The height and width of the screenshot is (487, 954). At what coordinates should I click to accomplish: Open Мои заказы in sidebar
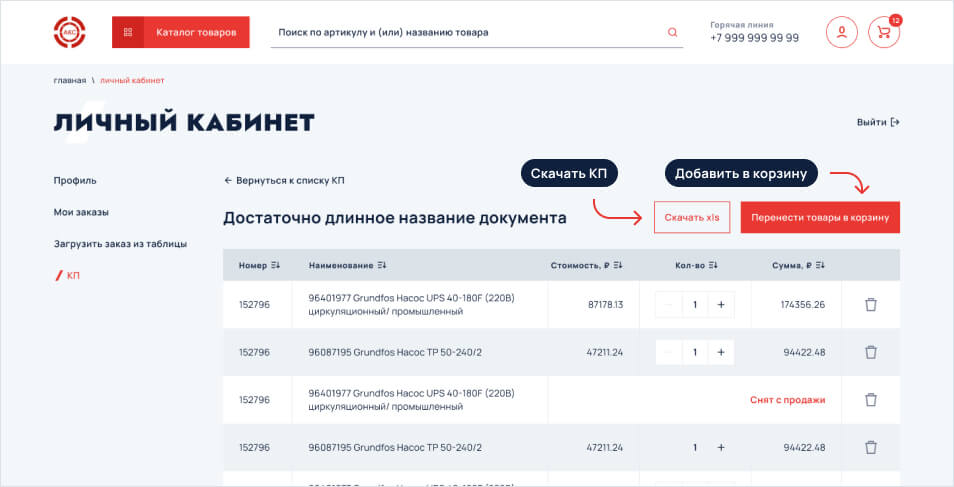81,212
